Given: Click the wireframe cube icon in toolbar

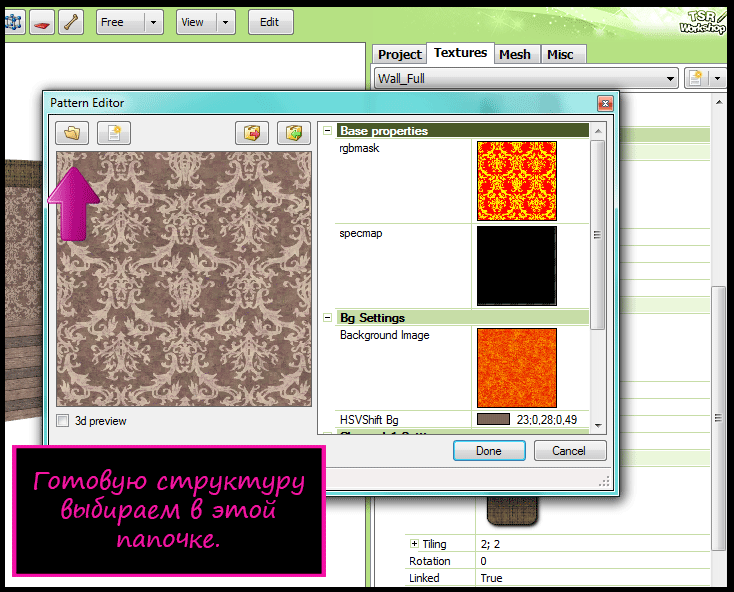Looking at the screenshot, I should (14, 22).
